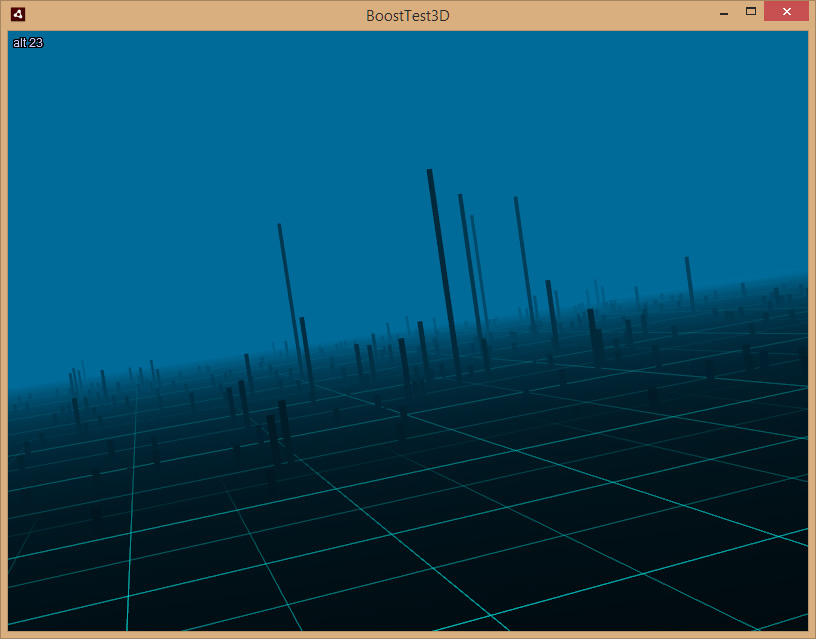This screenshot has height=639, width=816.
Task: Close the BoostTest3D window
Action: point(786,11)
